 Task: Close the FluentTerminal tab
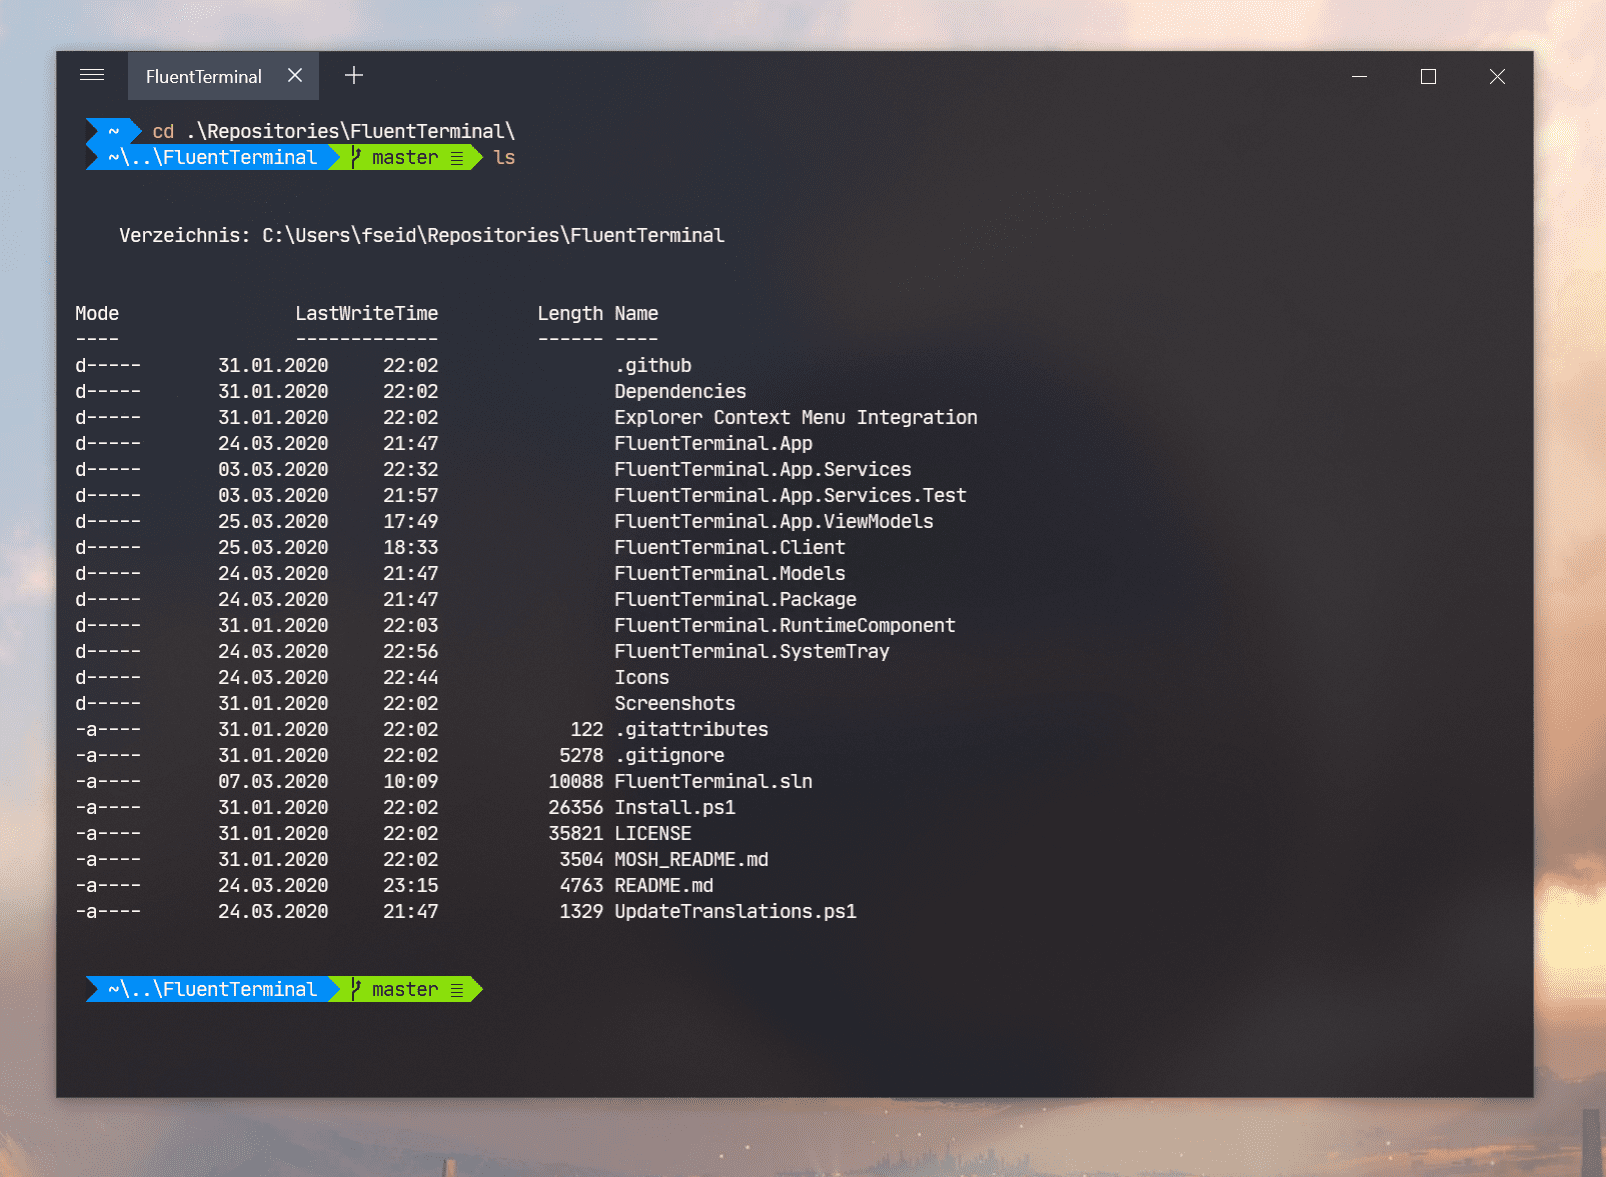295,75
